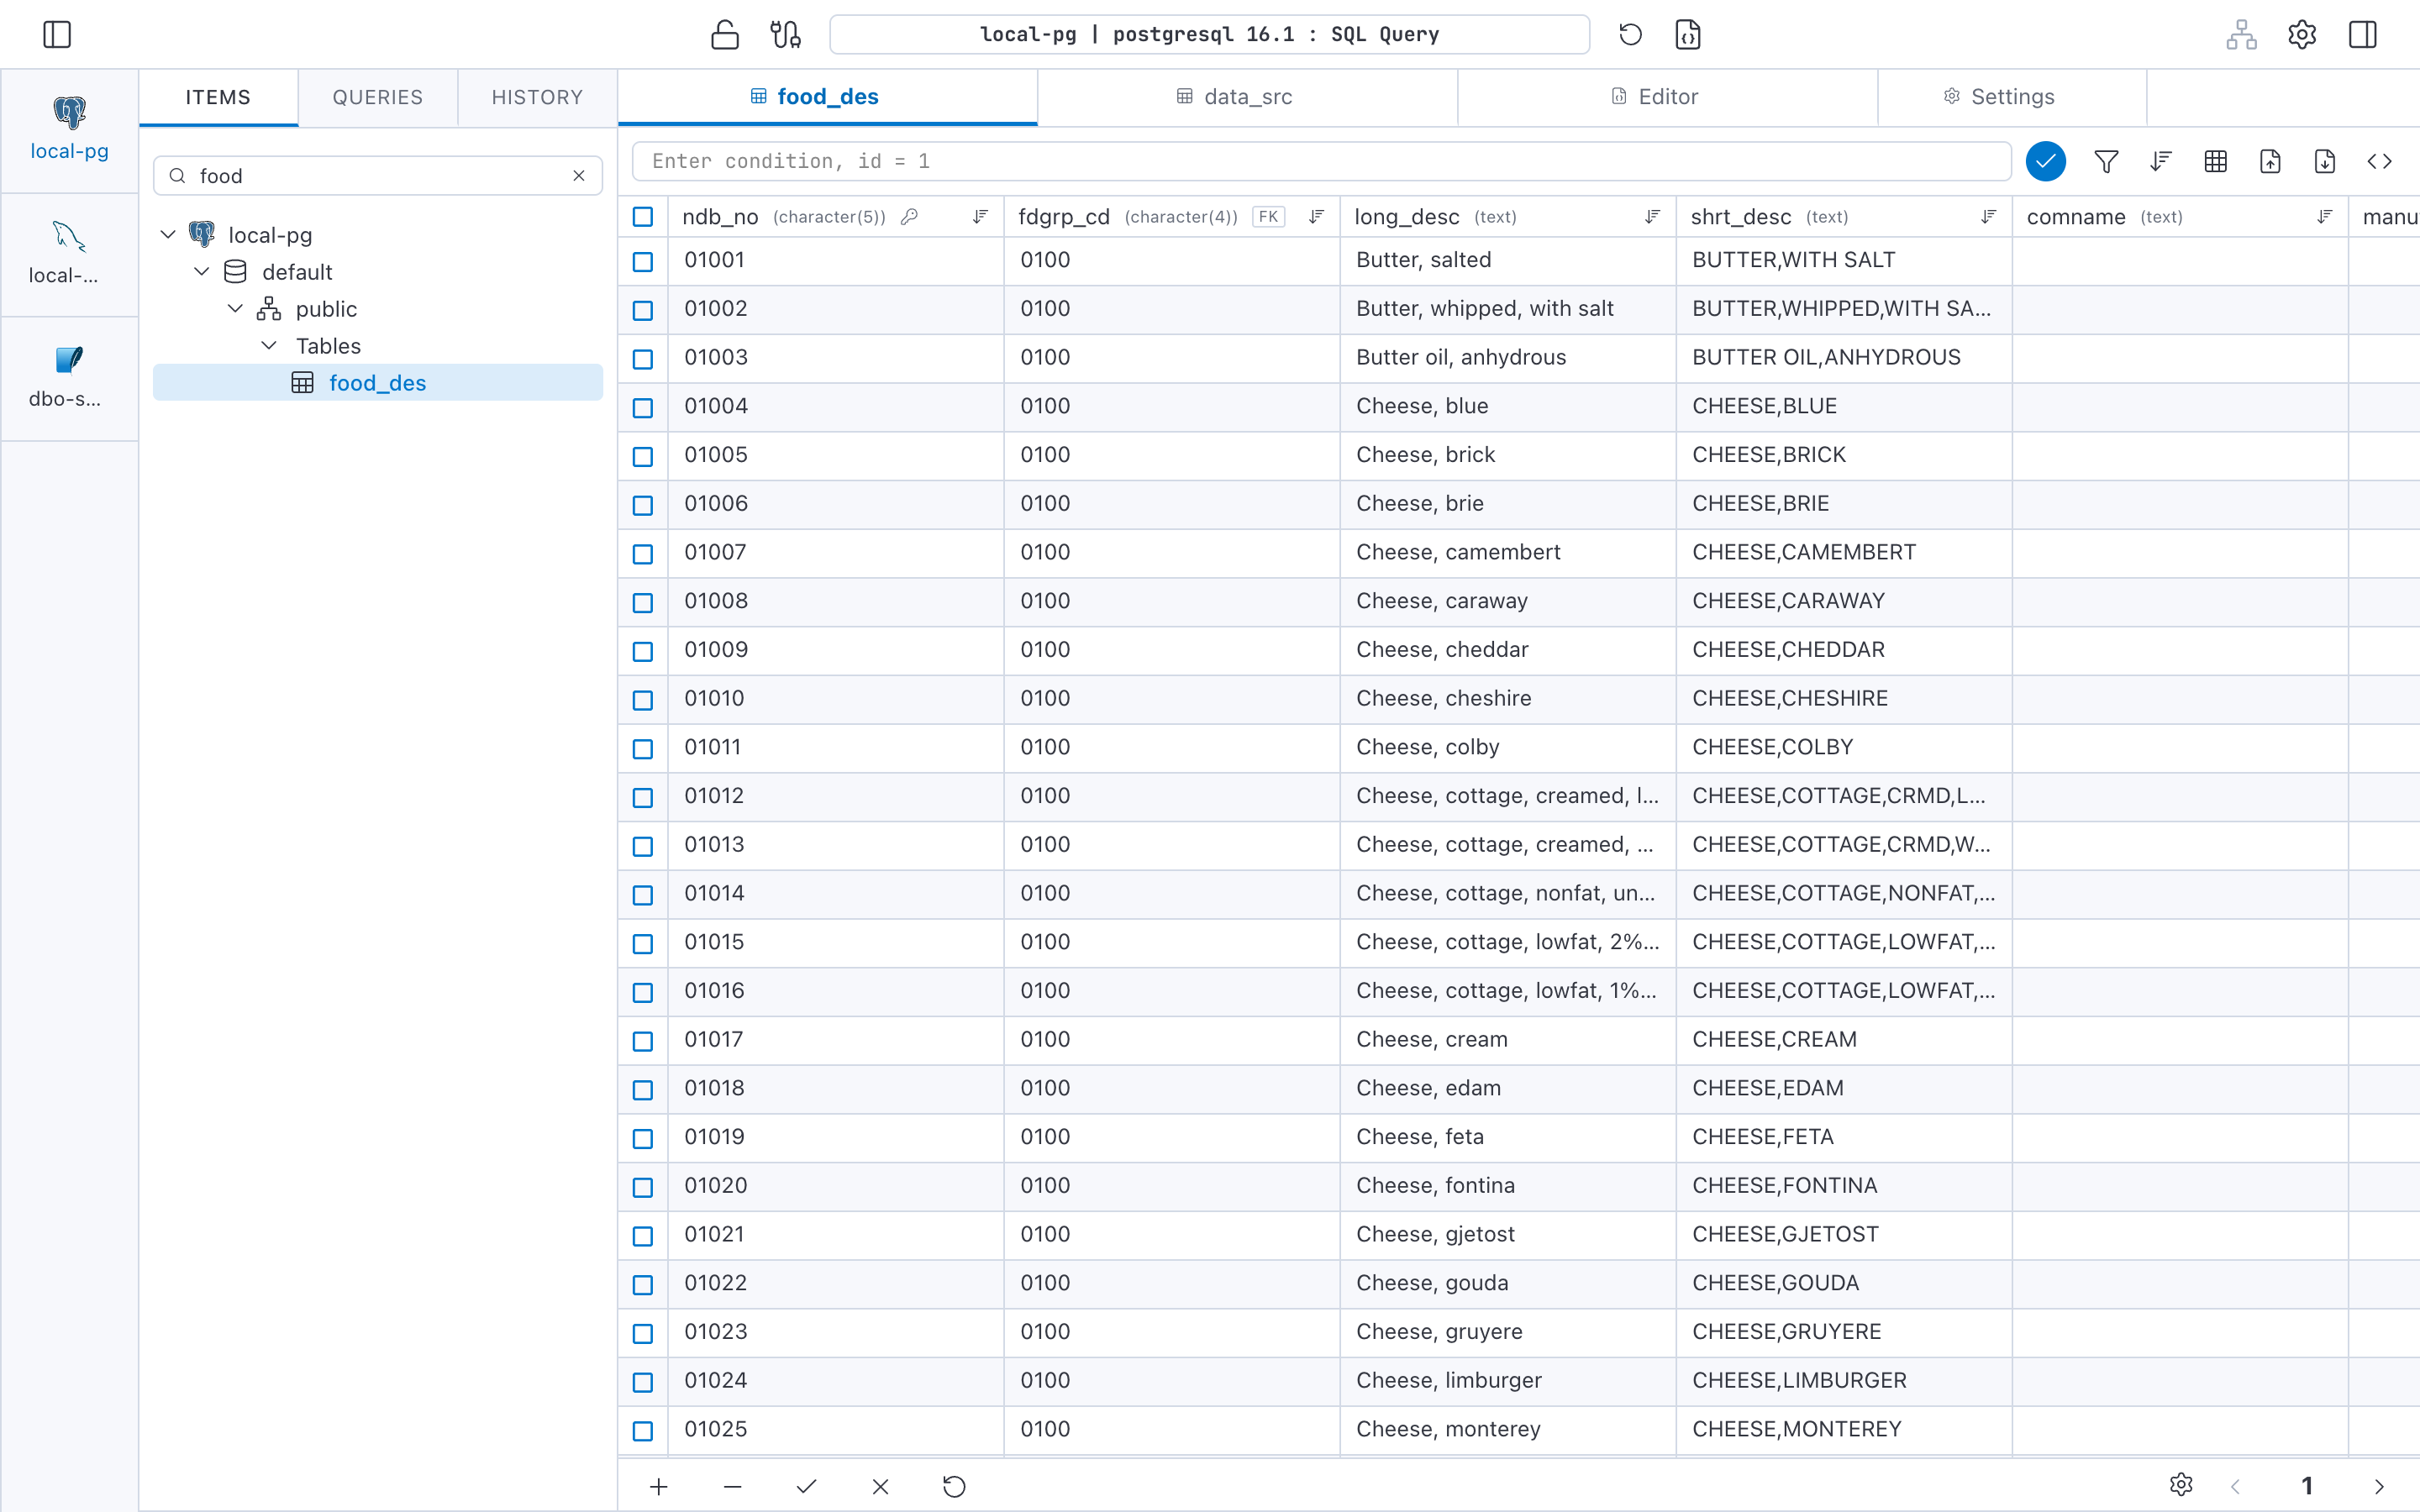
Task: Toggle the right sidebar panel icon
Action: tap(2363, 35)
